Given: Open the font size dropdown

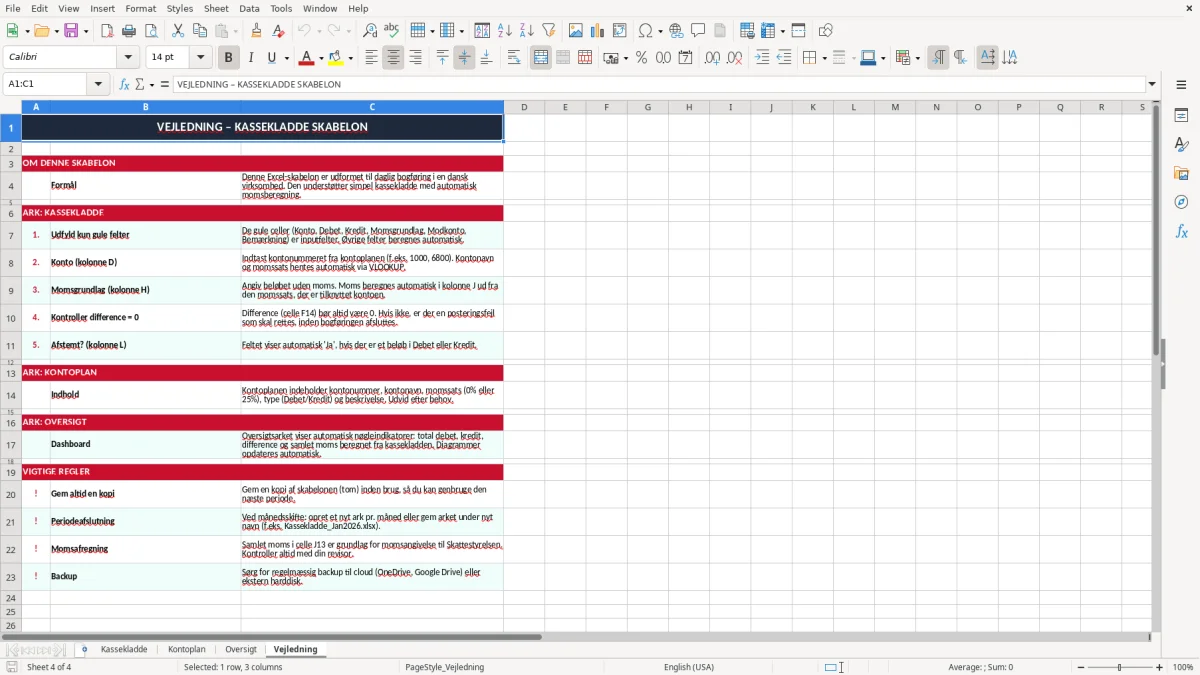Looking at the screenshot, I should pyautogui.click(x=200, y=57).
